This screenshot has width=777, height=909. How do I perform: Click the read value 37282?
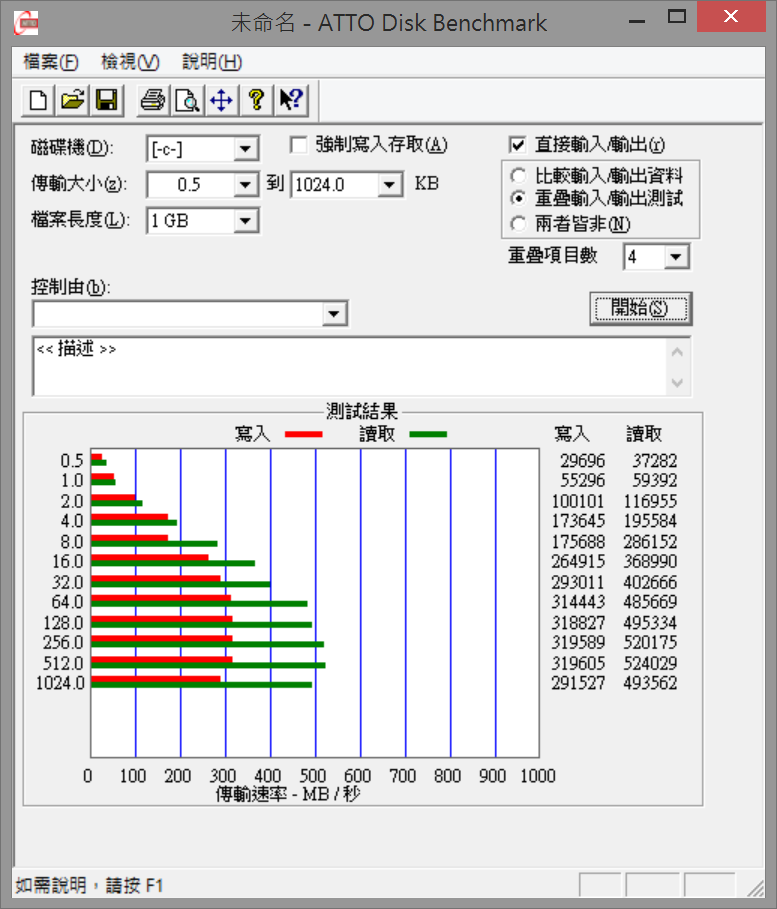click(x=655, y=461)
